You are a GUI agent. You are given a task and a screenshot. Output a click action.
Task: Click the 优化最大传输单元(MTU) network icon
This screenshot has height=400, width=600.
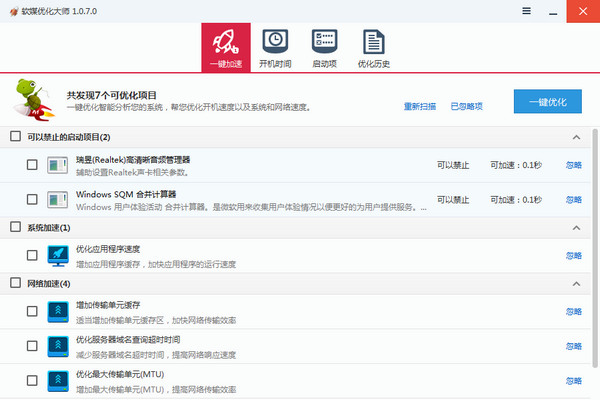click(x=58, y=381)
